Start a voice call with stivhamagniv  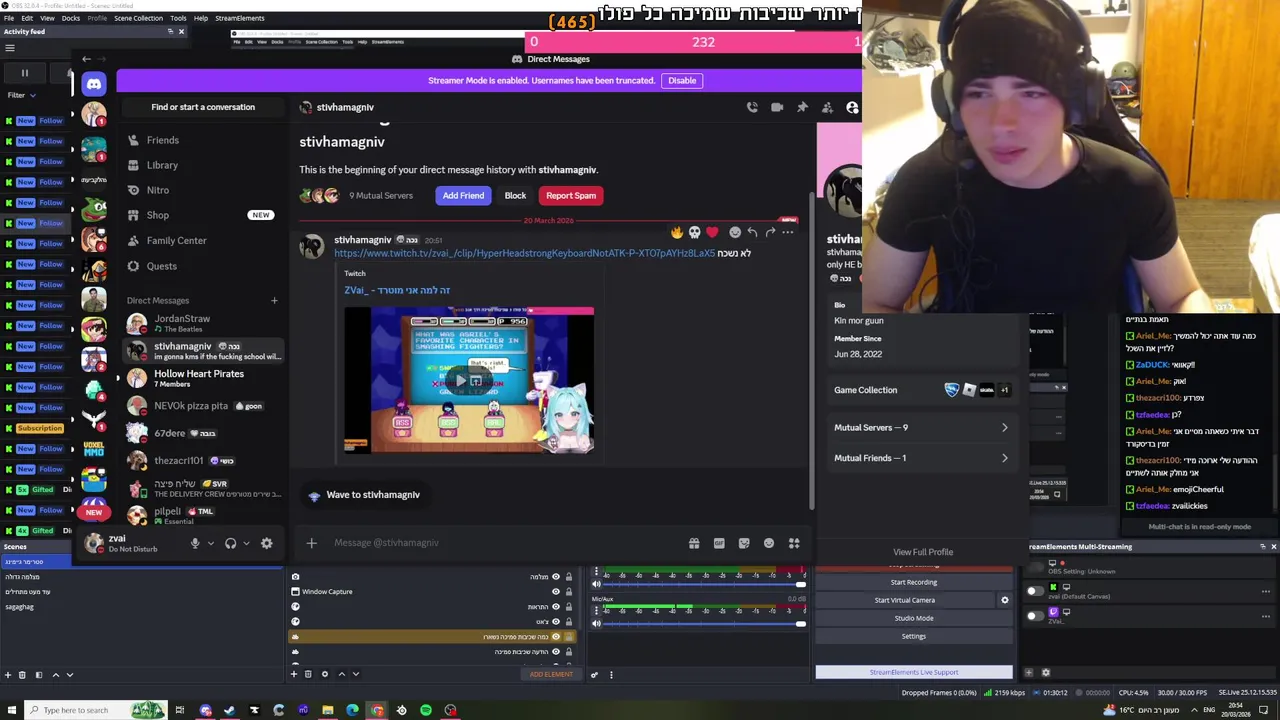tap(752, 107)
